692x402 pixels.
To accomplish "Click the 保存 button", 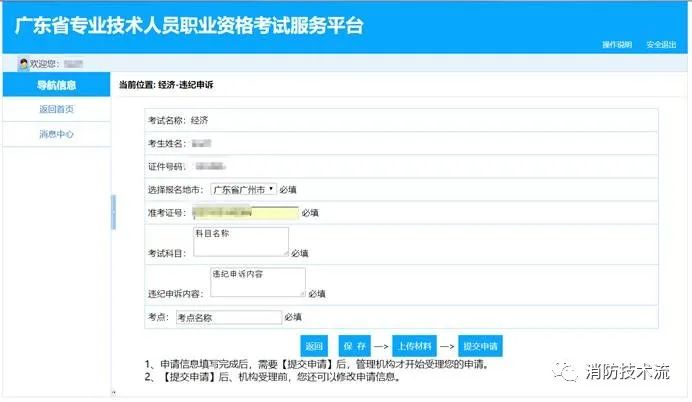I will (353, 345).
